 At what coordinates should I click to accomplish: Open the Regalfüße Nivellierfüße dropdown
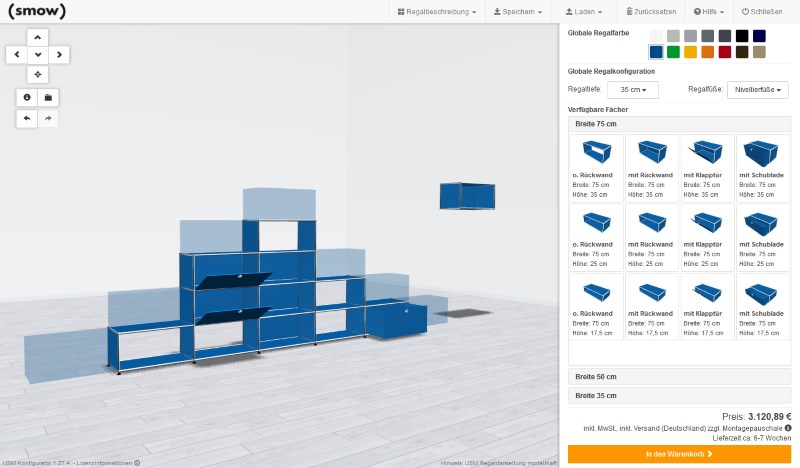coord(757,90)
